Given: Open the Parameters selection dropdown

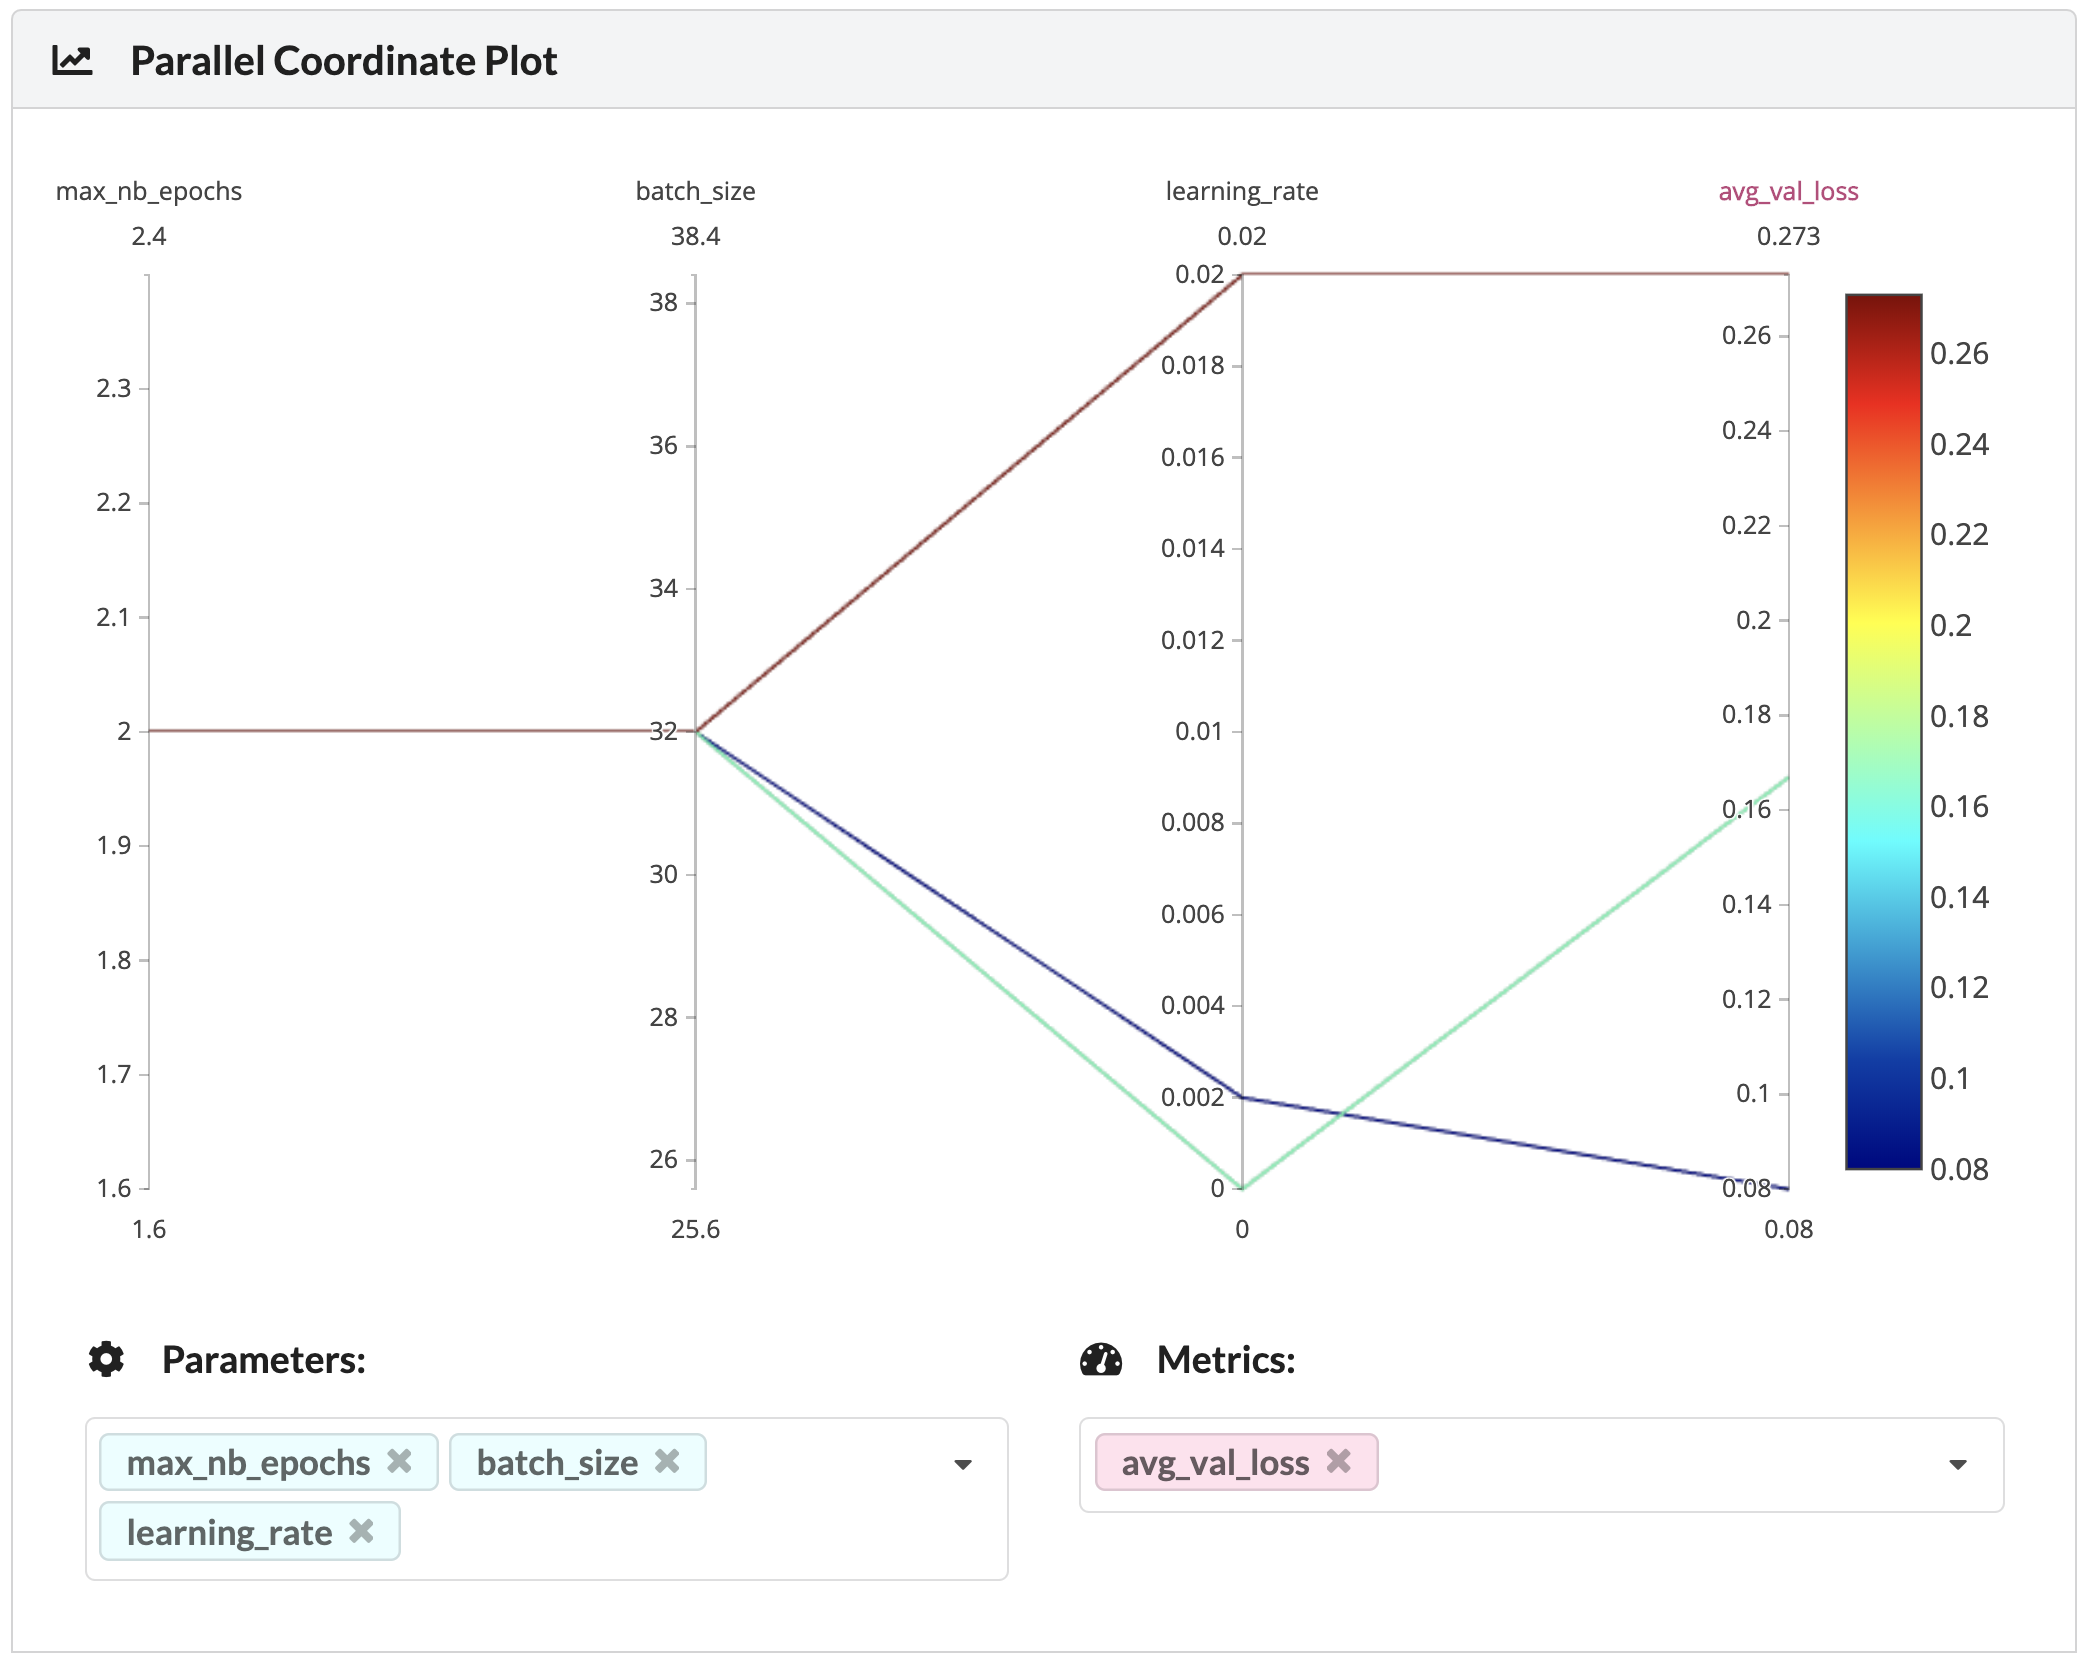Looking at the screenshot, I should [962, 1464].
